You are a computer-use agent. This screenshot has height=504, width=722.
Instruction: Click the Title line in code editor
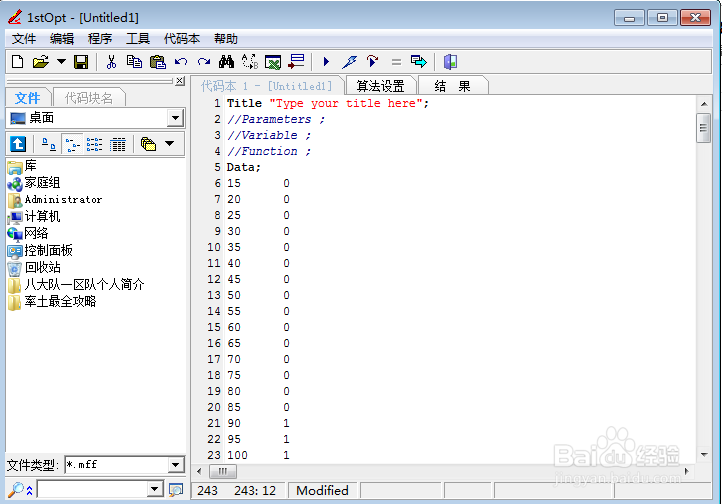pyautogui.click(x=327, y=104)
